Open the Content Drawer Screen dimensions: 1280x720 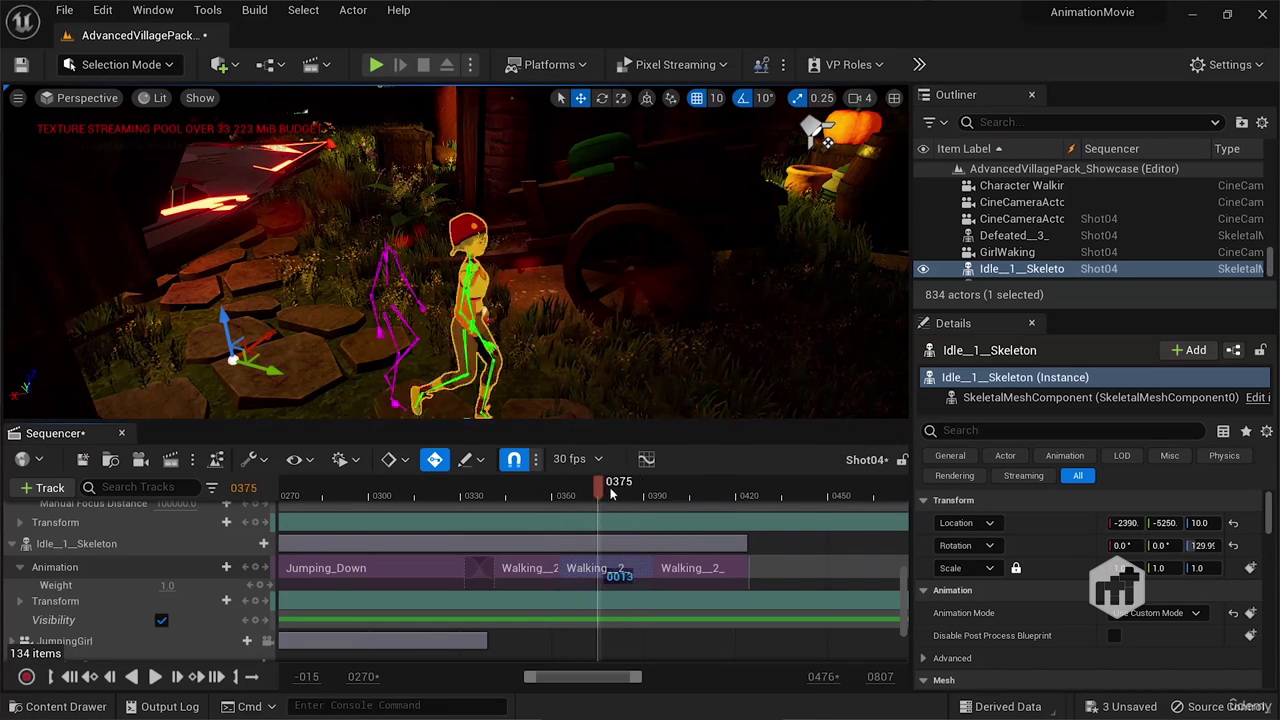point(56,706)
